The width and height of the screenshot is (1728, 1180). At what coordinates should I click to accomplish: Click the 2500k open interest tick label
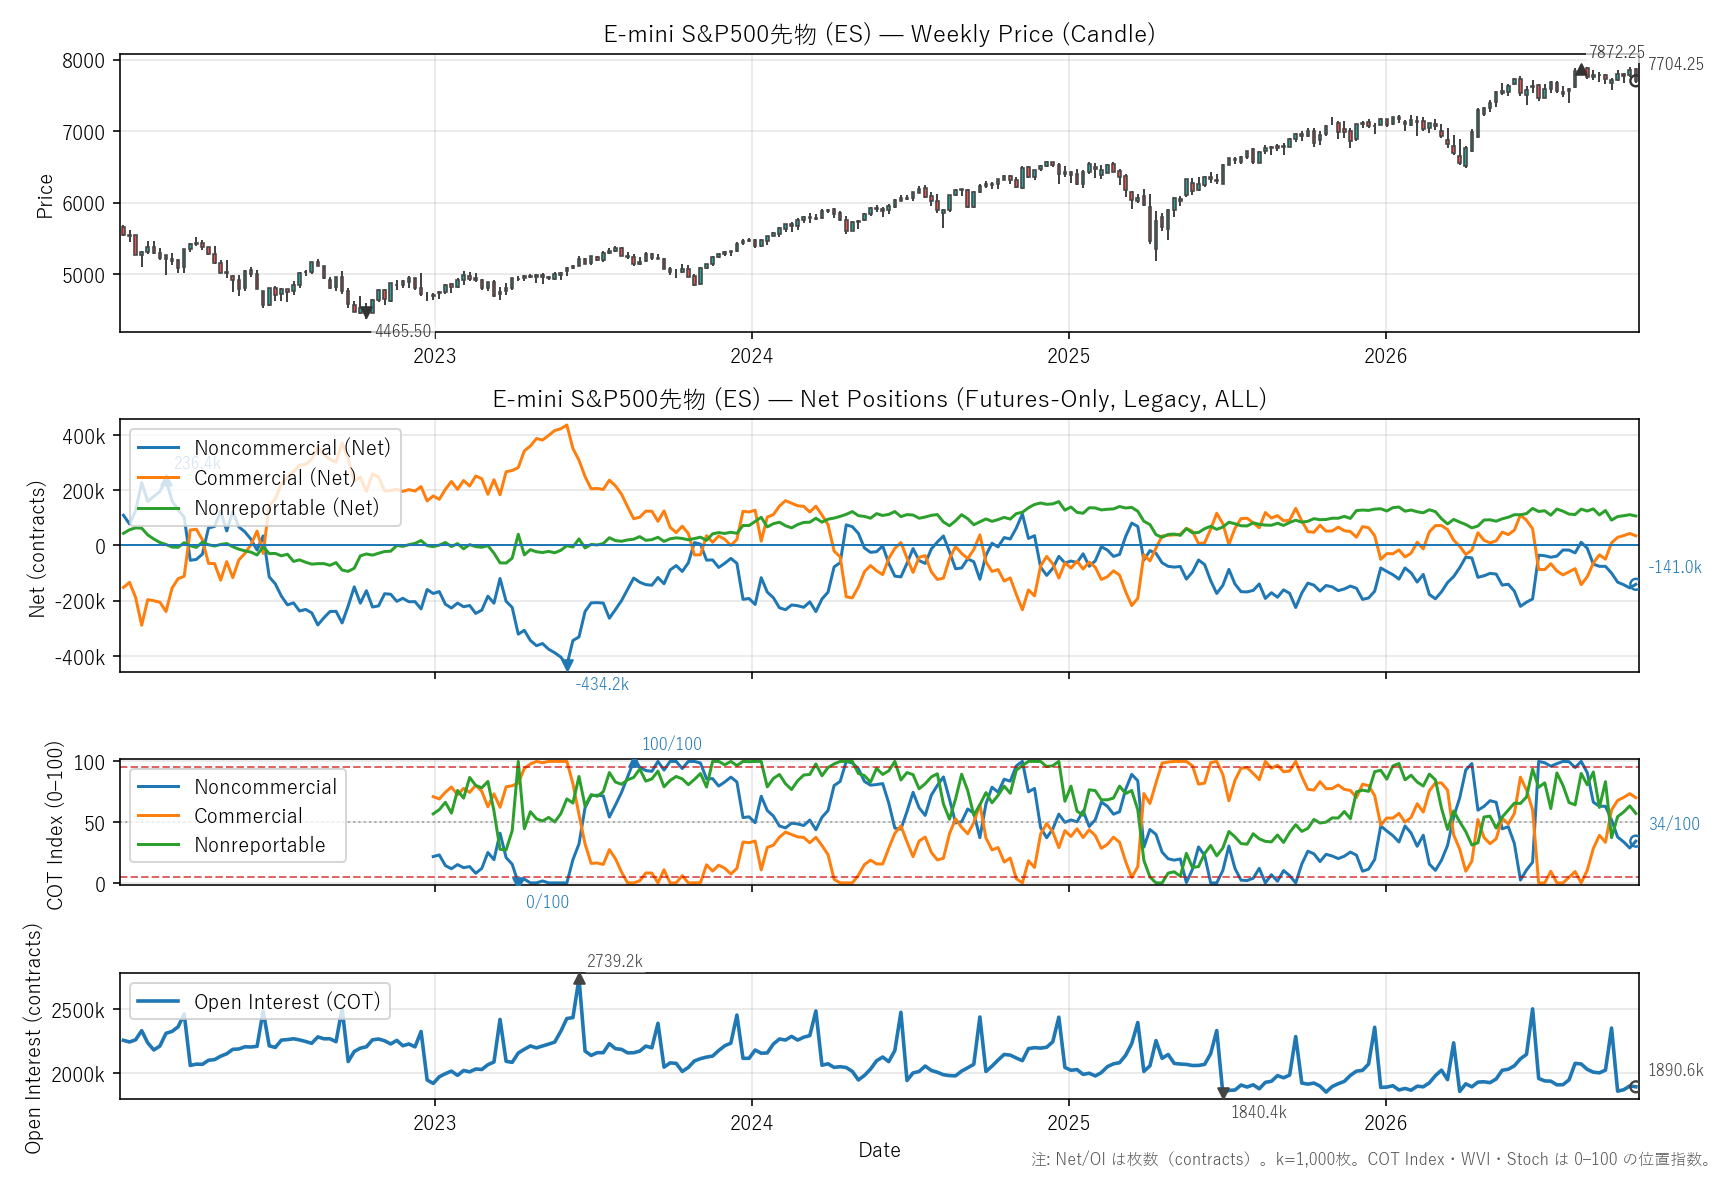78,1011
